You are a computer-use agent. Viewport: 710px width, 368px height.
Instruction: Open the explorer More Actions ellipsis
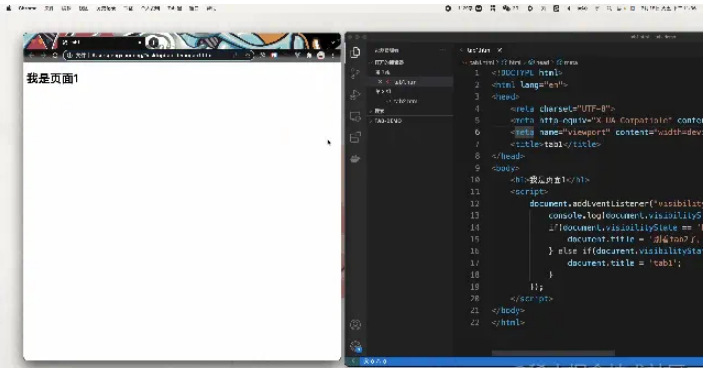pos(442,50)
